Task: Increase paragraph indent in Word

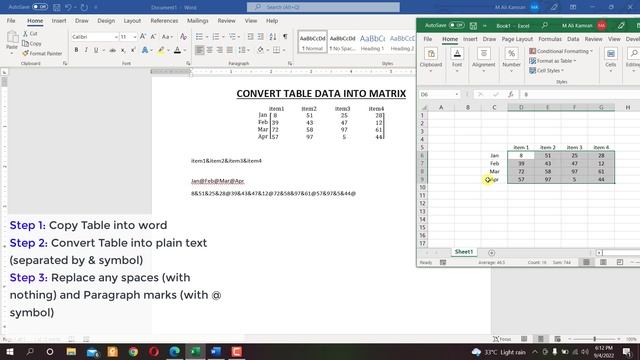Action: (261, 37)
